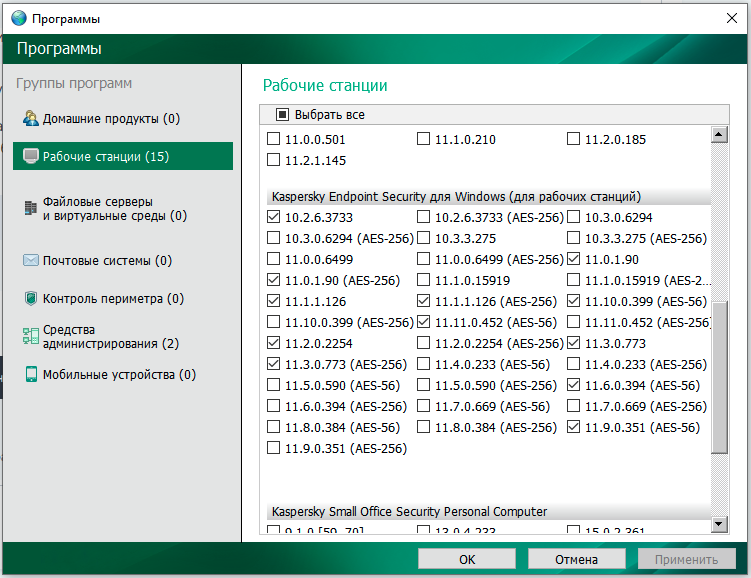Click the Средства администрирования icon
Viewport: 751px width, 578px height.
click(31, 336)
